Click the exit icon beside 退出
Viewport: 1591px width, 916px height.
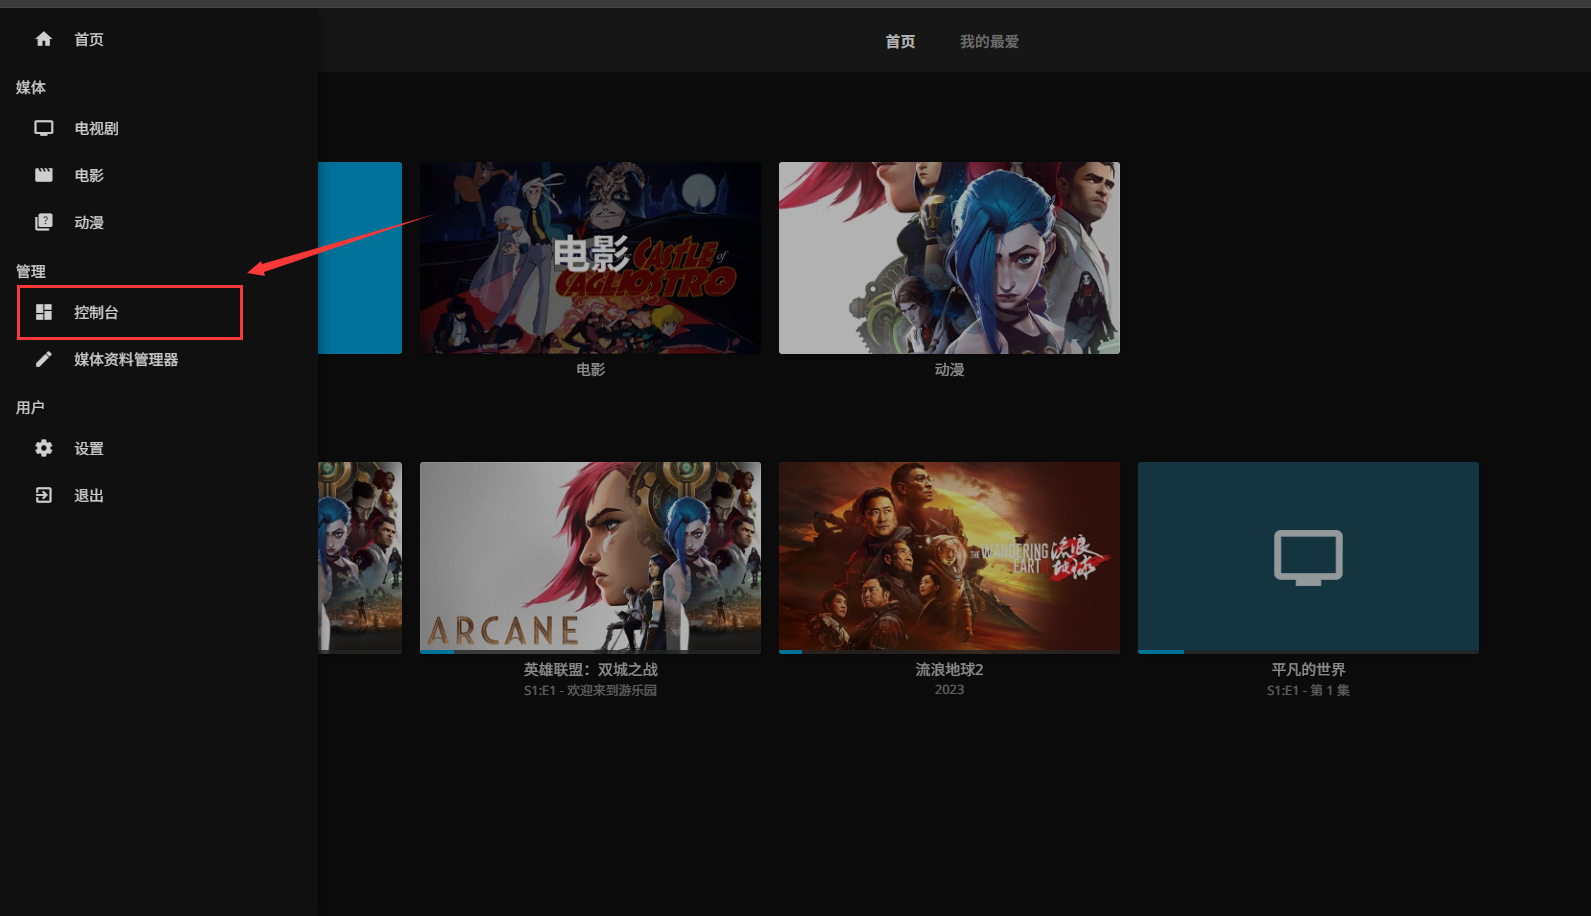click(x=43, y=495)
